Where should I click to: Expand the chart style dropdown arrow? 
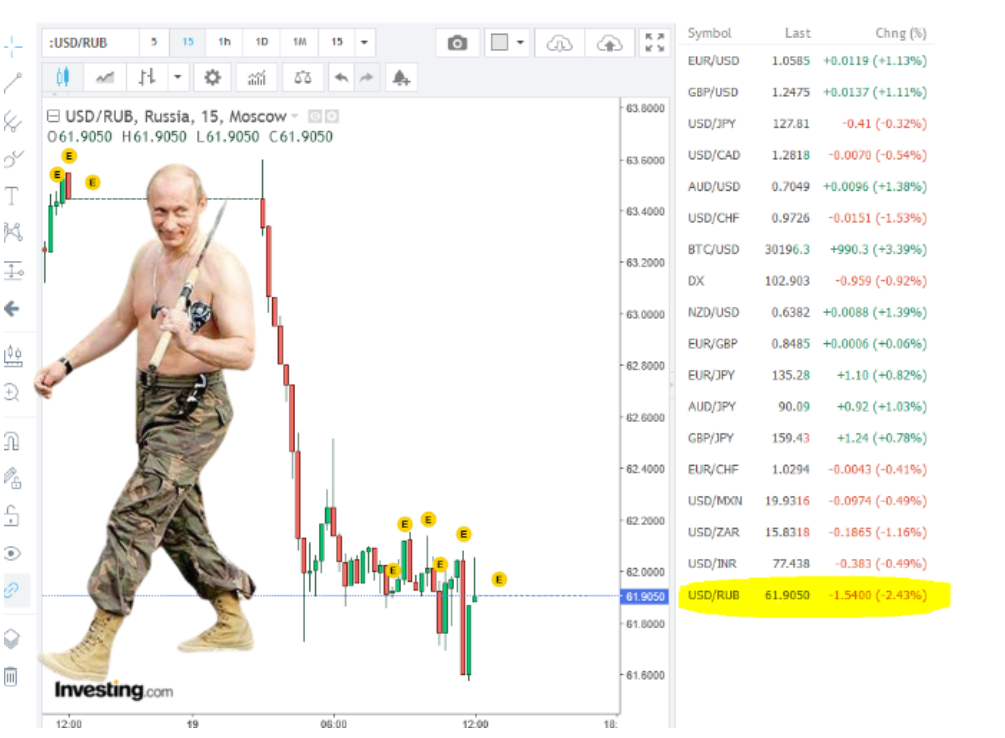pyautogui.click(x=178, y=78)
